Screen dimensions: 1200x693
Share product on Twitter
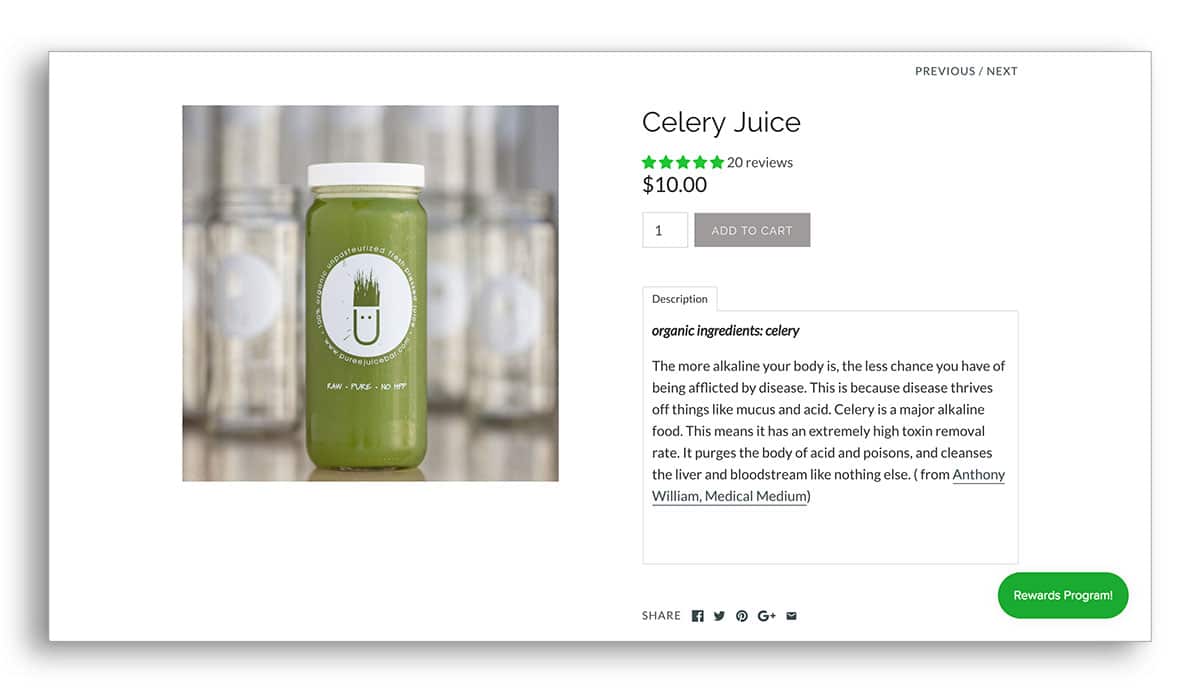[719, 616]
